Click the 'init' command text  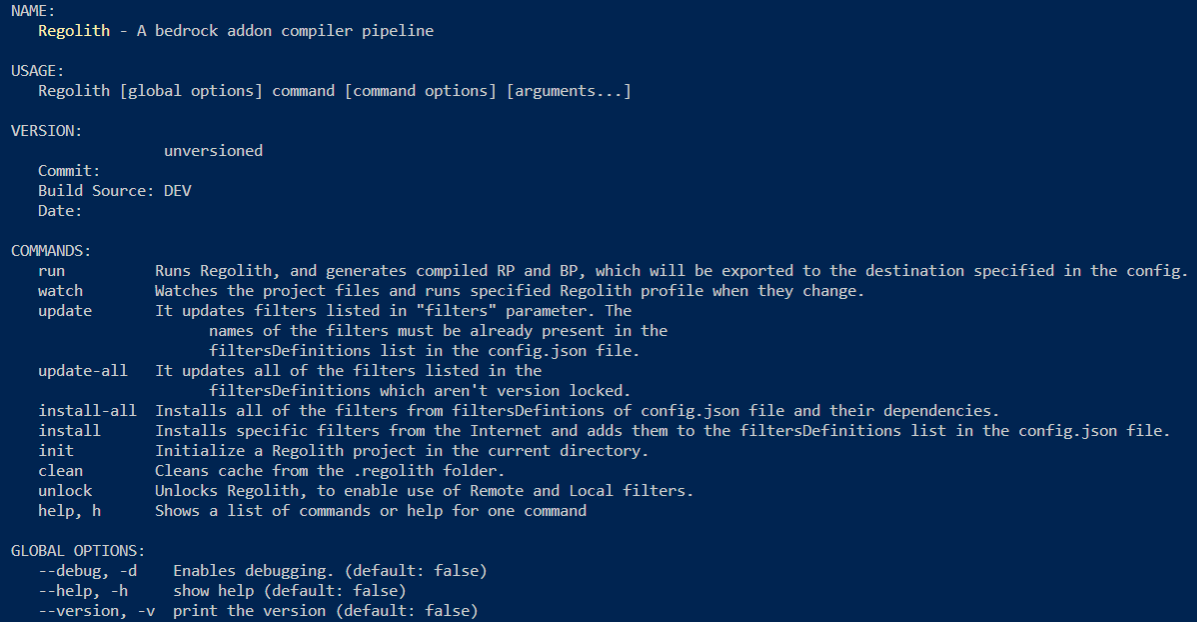tap(56, 450)
